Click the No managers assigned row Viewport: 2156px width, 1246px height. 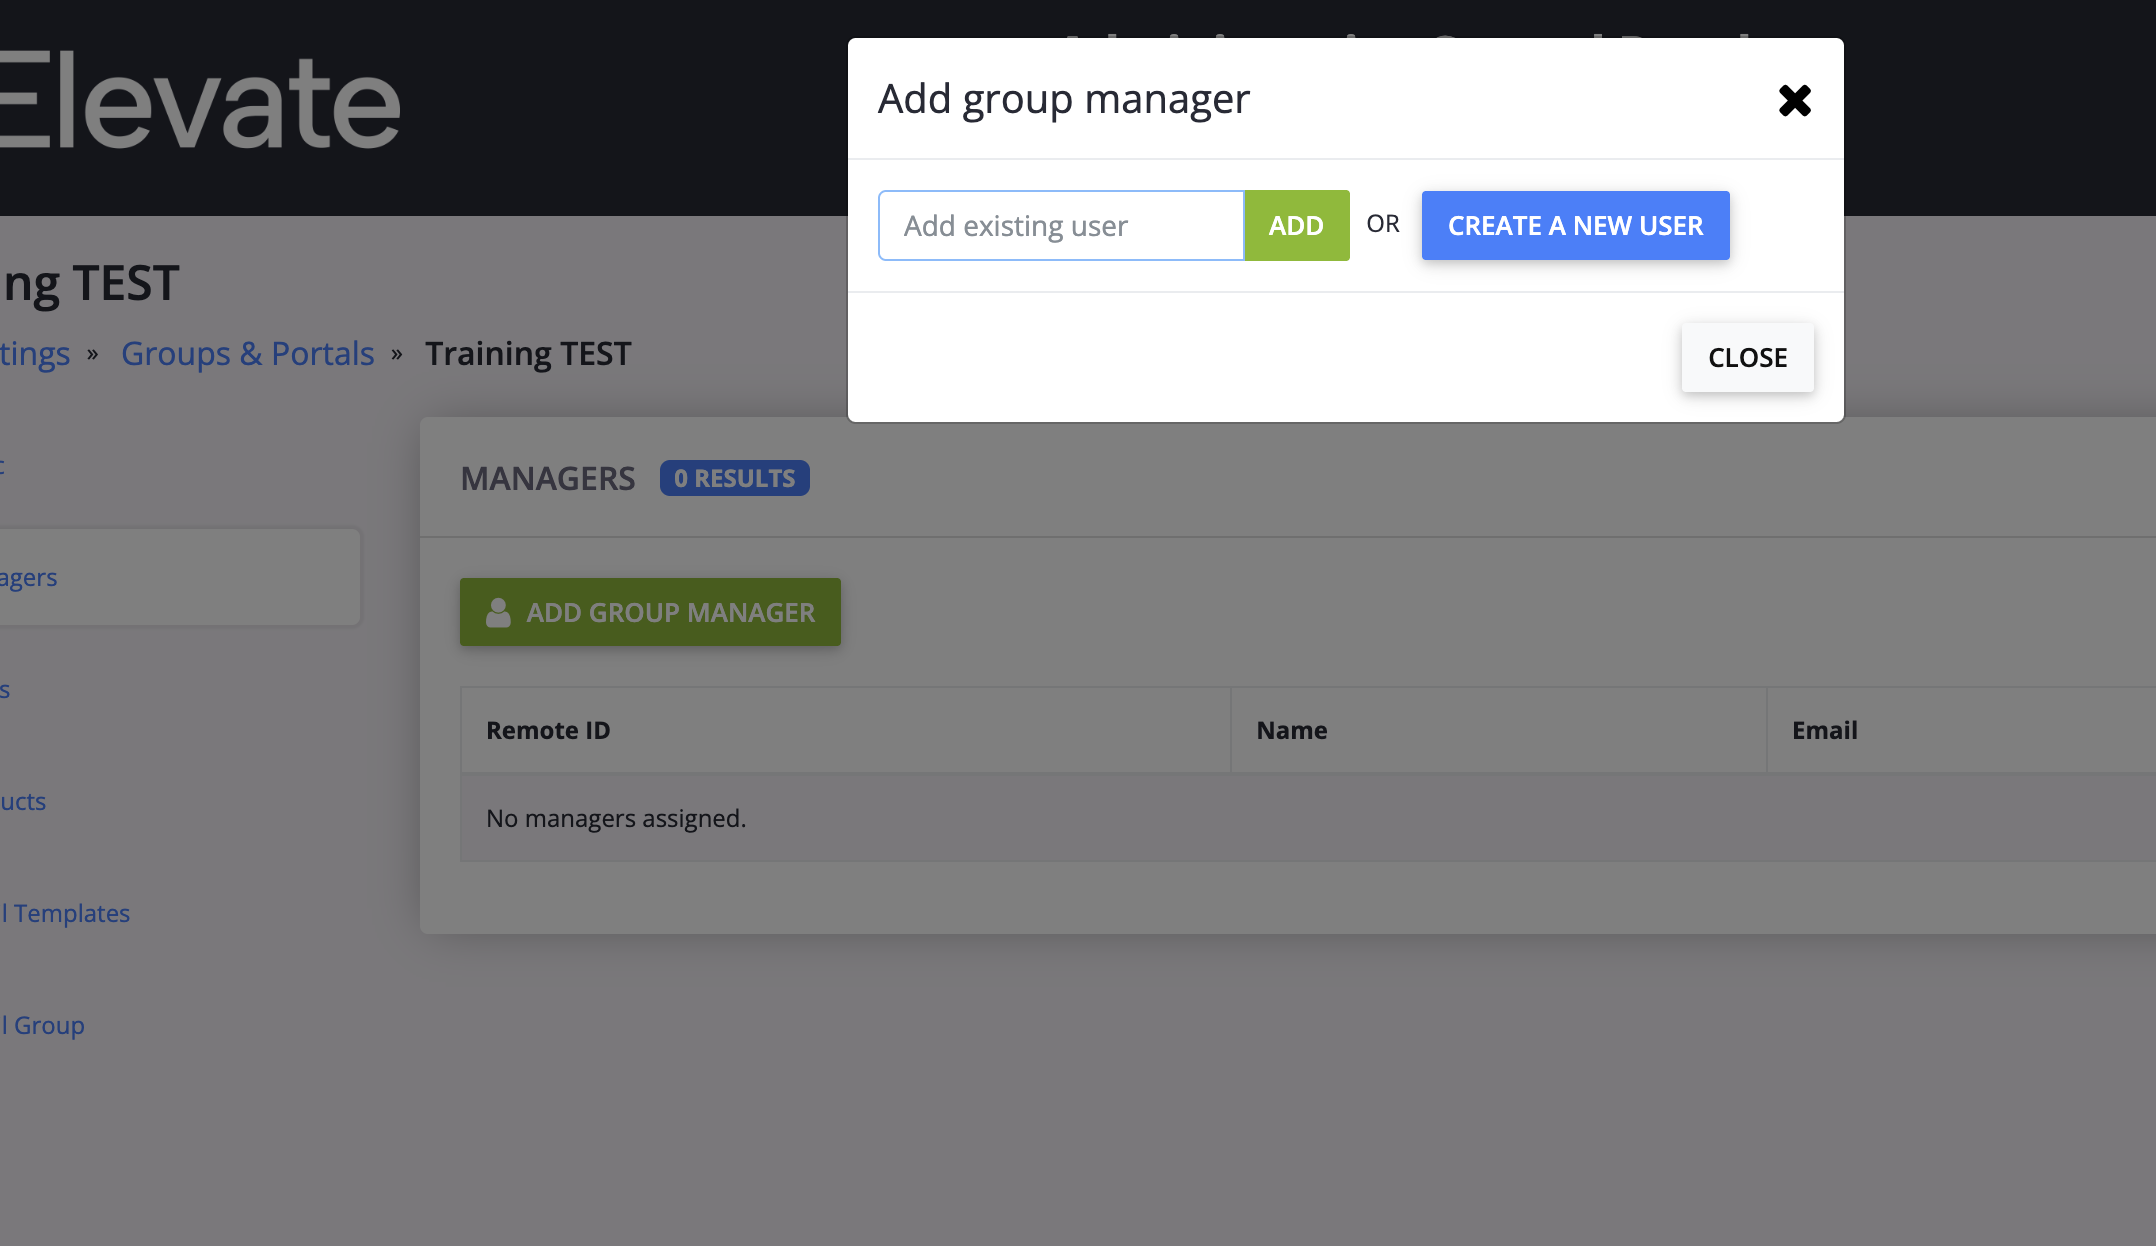pyautogui.click(x=616, y=818)
